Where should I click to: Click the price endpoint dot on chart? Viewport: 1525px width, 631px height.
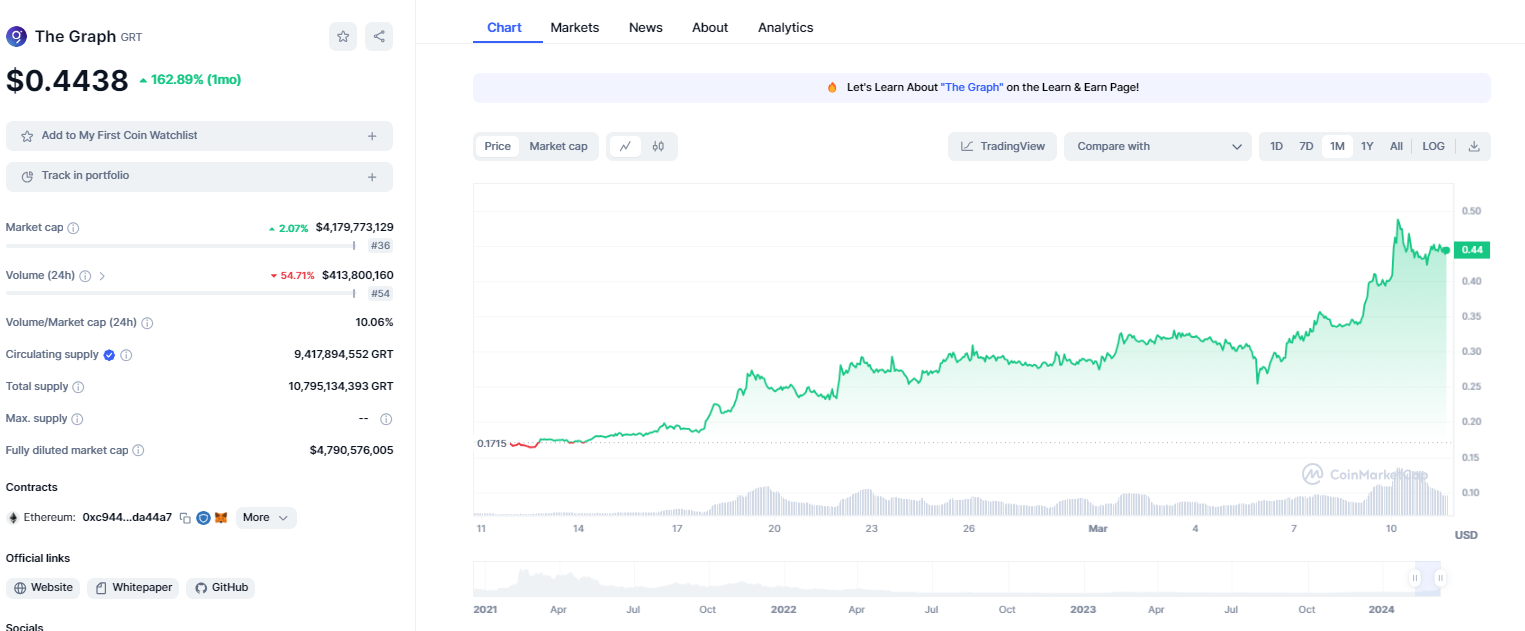click(x=1446, y=250)
